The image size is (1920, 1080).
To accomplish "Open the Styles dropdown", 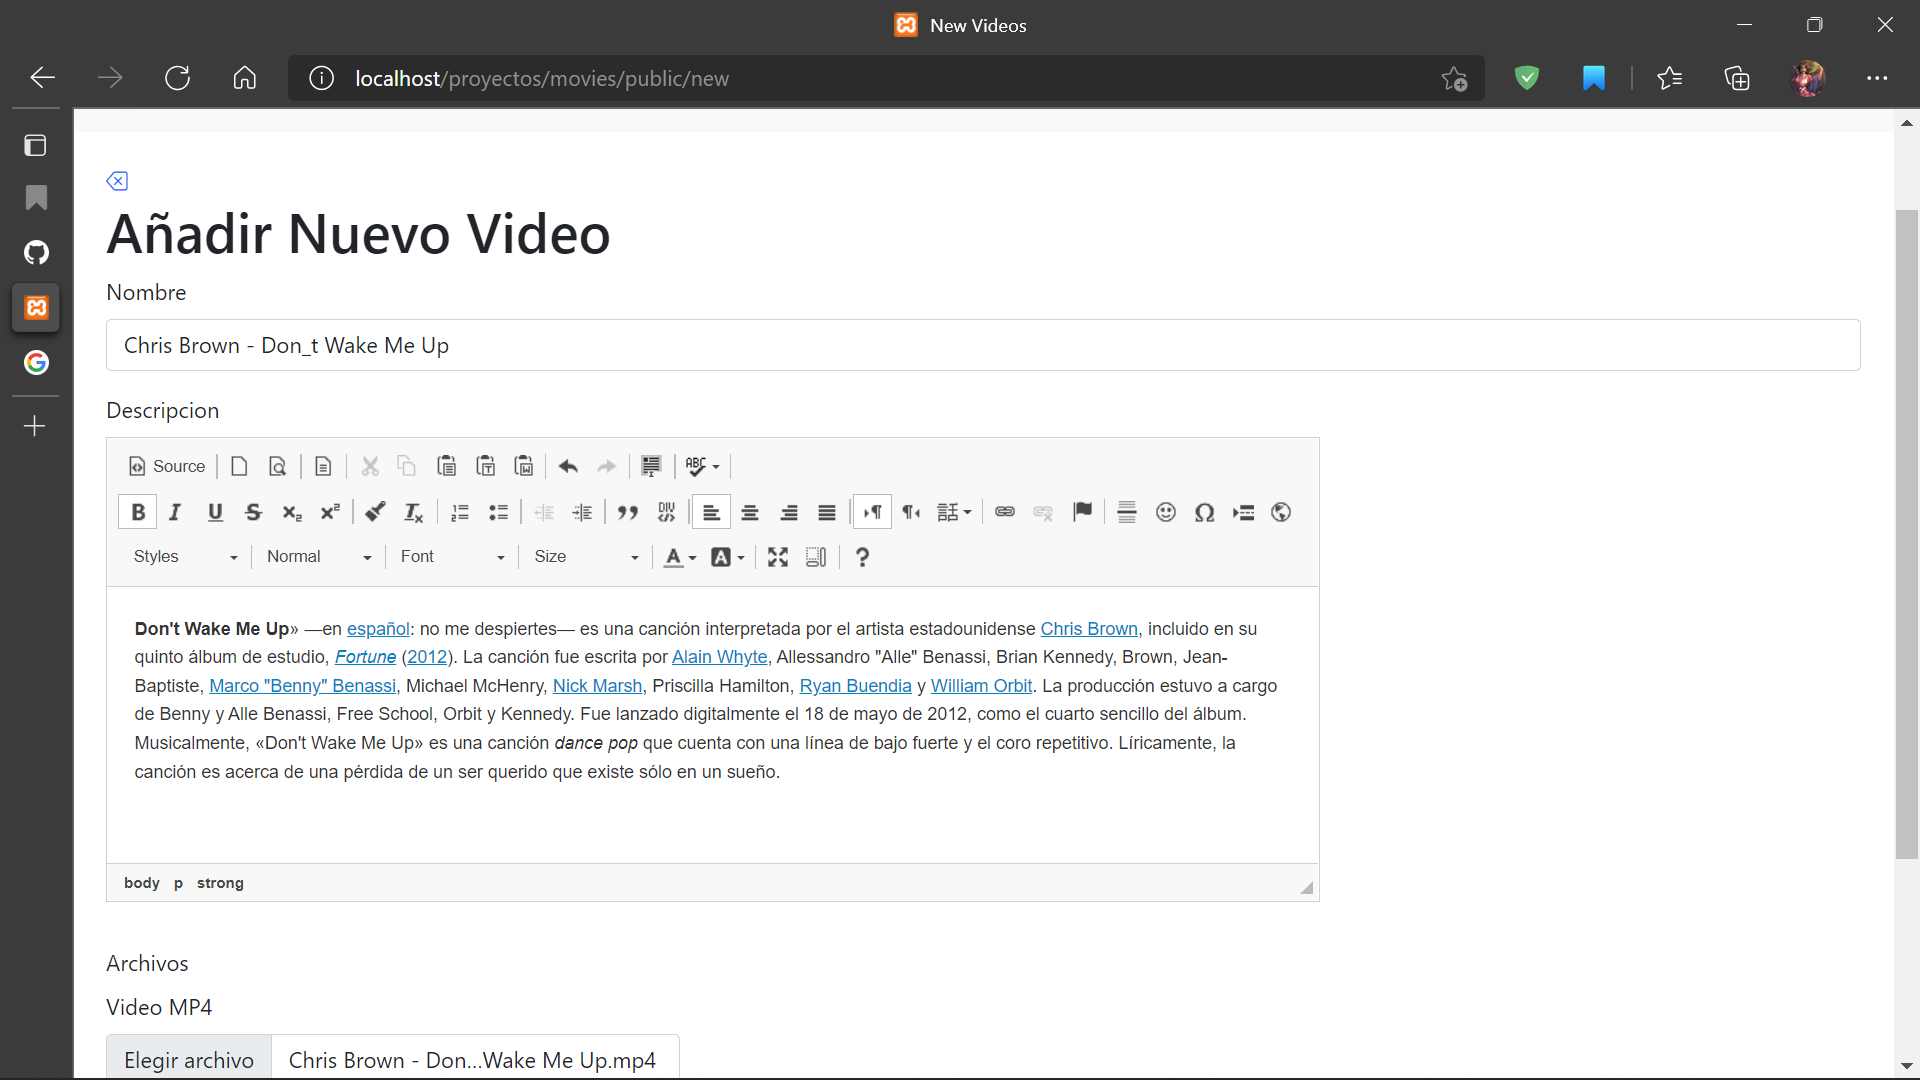I will tap(185, 556).
